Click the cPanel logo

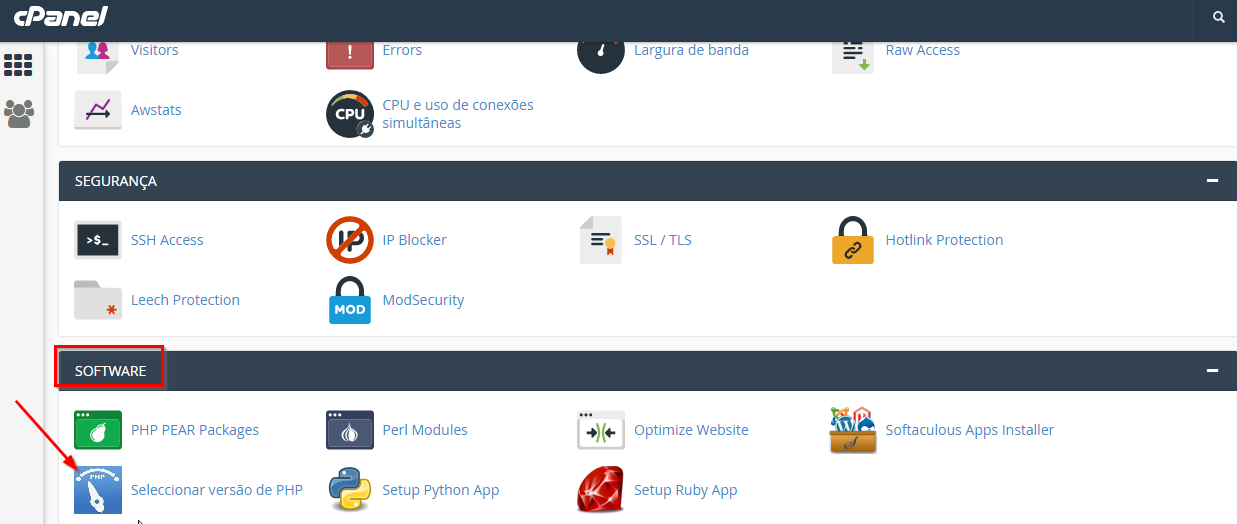pos(60,17)
